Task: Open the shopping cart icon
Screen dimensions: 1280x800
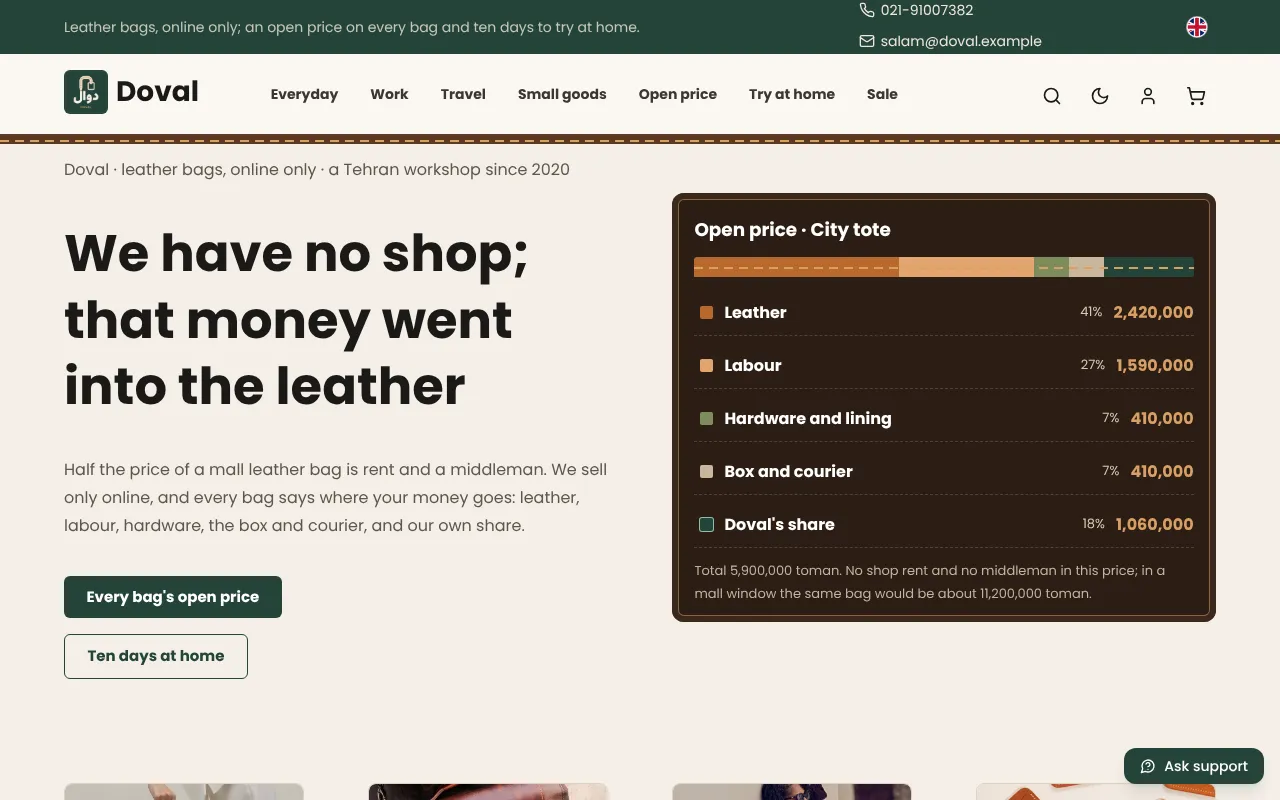Action: (x=1196, y=96)
